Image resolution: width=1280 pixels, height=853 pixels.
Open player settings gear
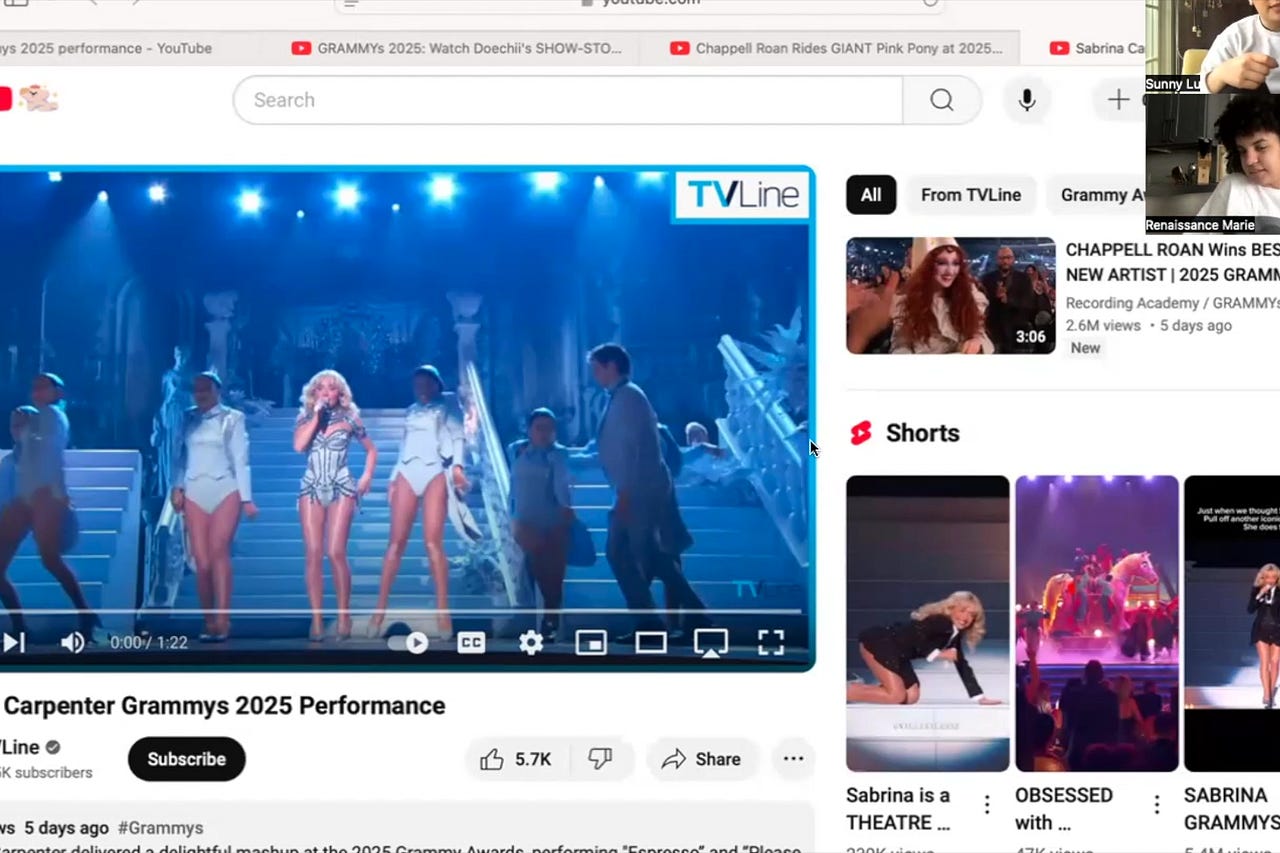531,643
